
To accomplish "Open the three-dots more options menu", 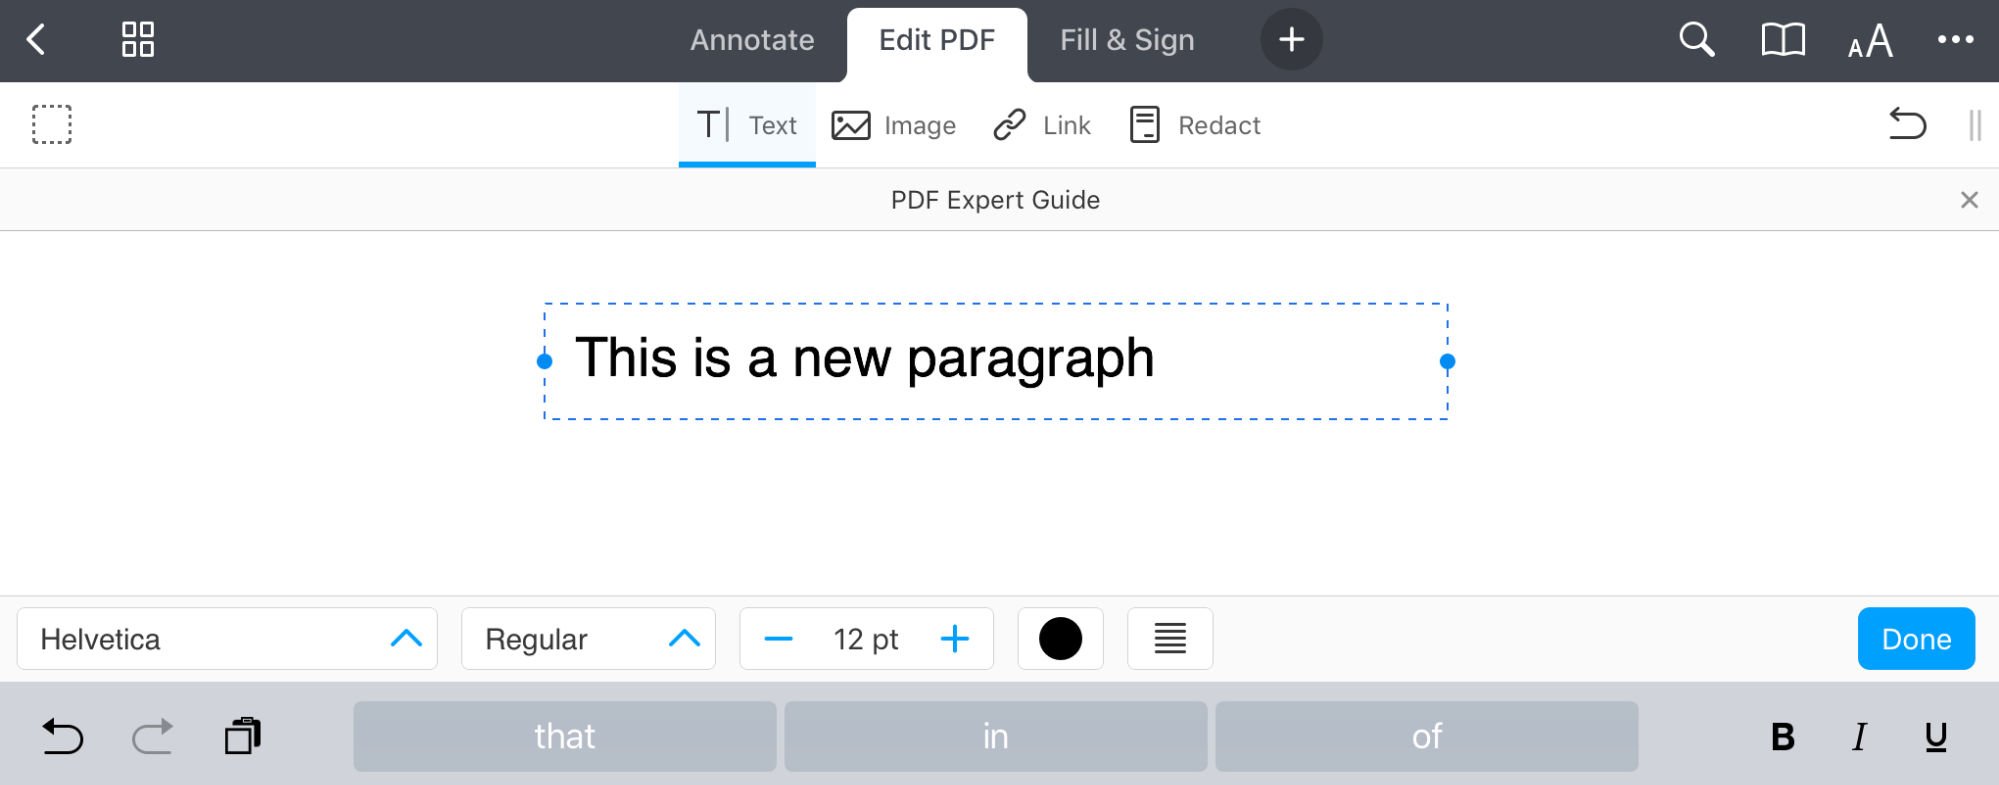I will pyautogui.click(x=1955, y=40).
